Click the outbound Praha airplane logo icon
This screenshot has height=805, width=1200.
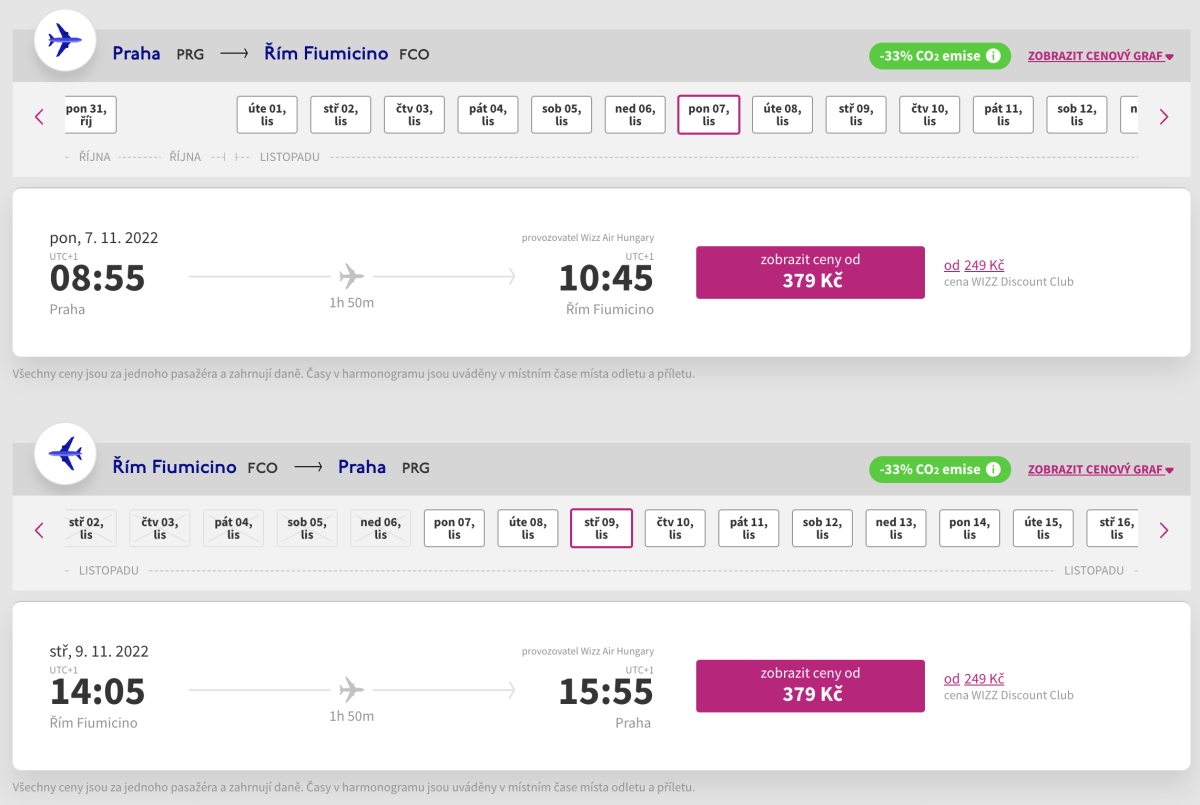(x=65, y=42)
